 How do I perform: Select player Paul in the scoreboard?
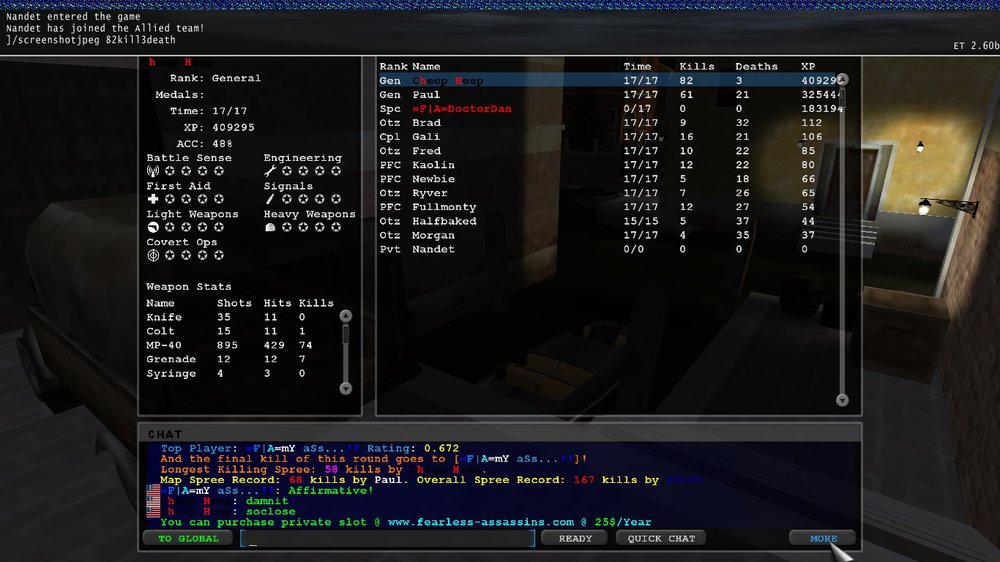(607, 94)
